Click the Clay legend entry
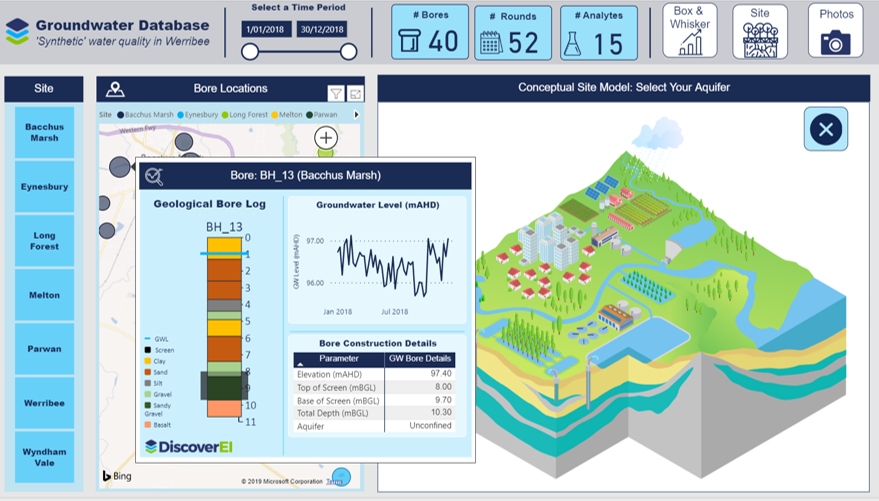879x501 pixels. coord(155,361)
